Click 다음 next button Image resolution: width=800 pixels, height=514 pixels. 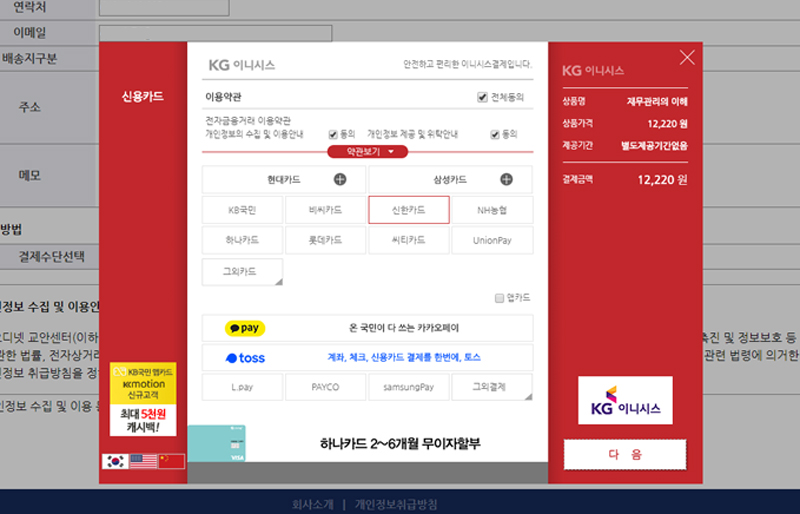coord(625,454)
